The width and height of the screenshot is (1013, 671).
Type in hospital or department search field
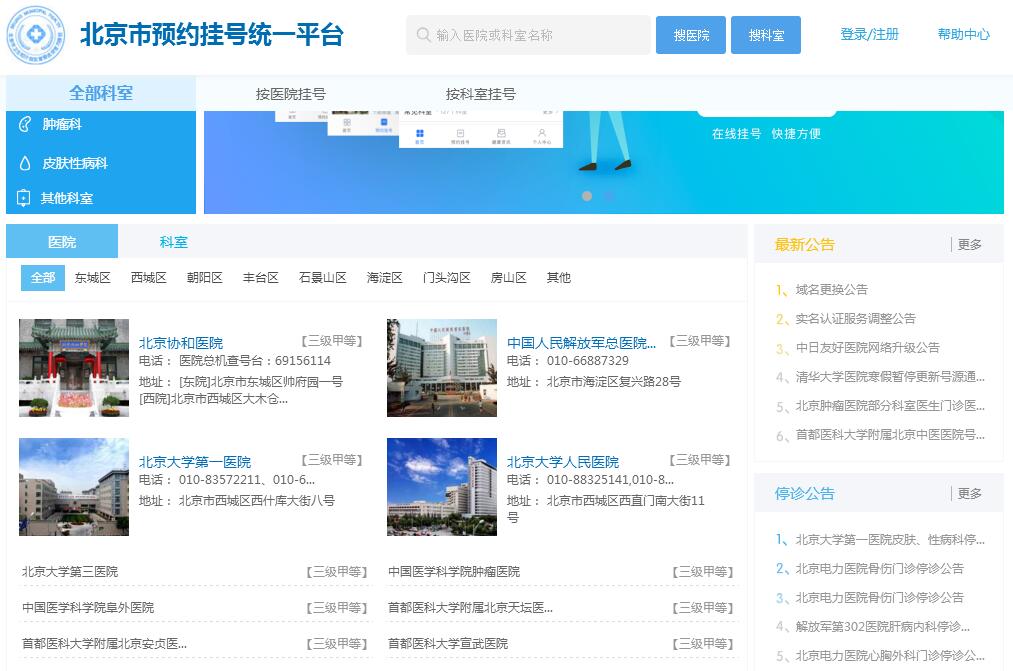click(x=538, y=35)
